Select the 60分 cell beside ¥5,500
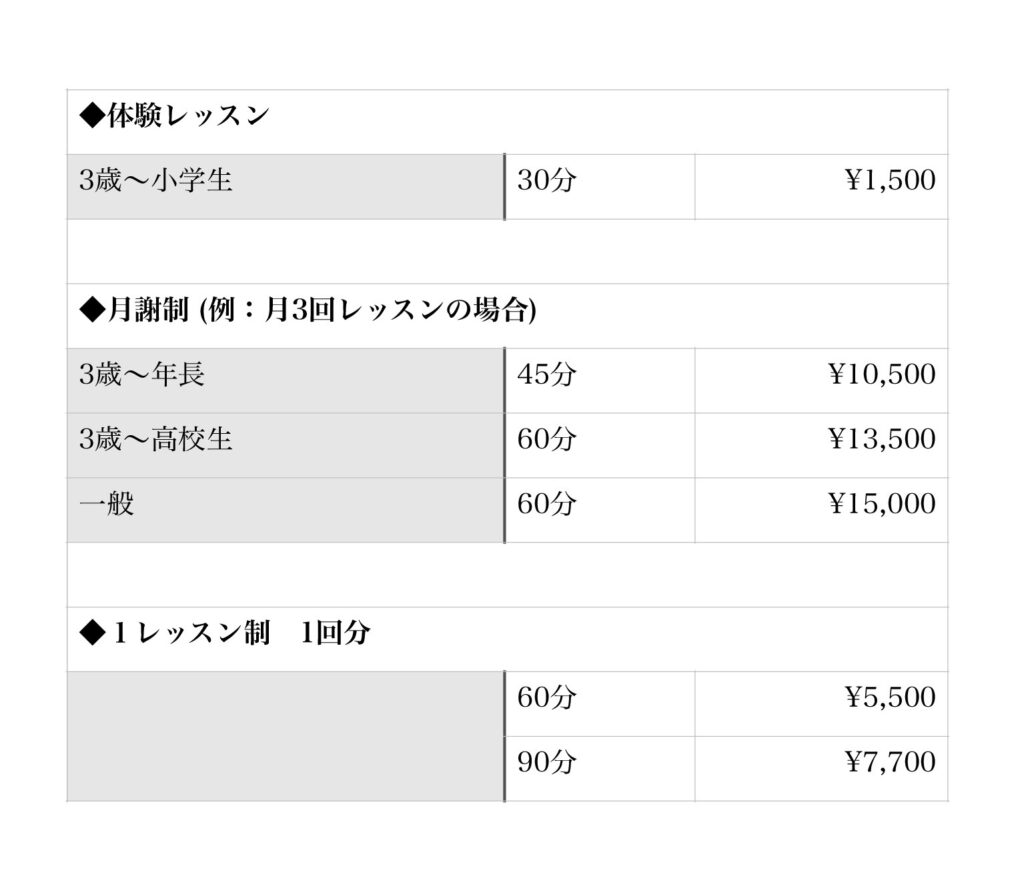The image size is (1024, 885). (600, 704)
